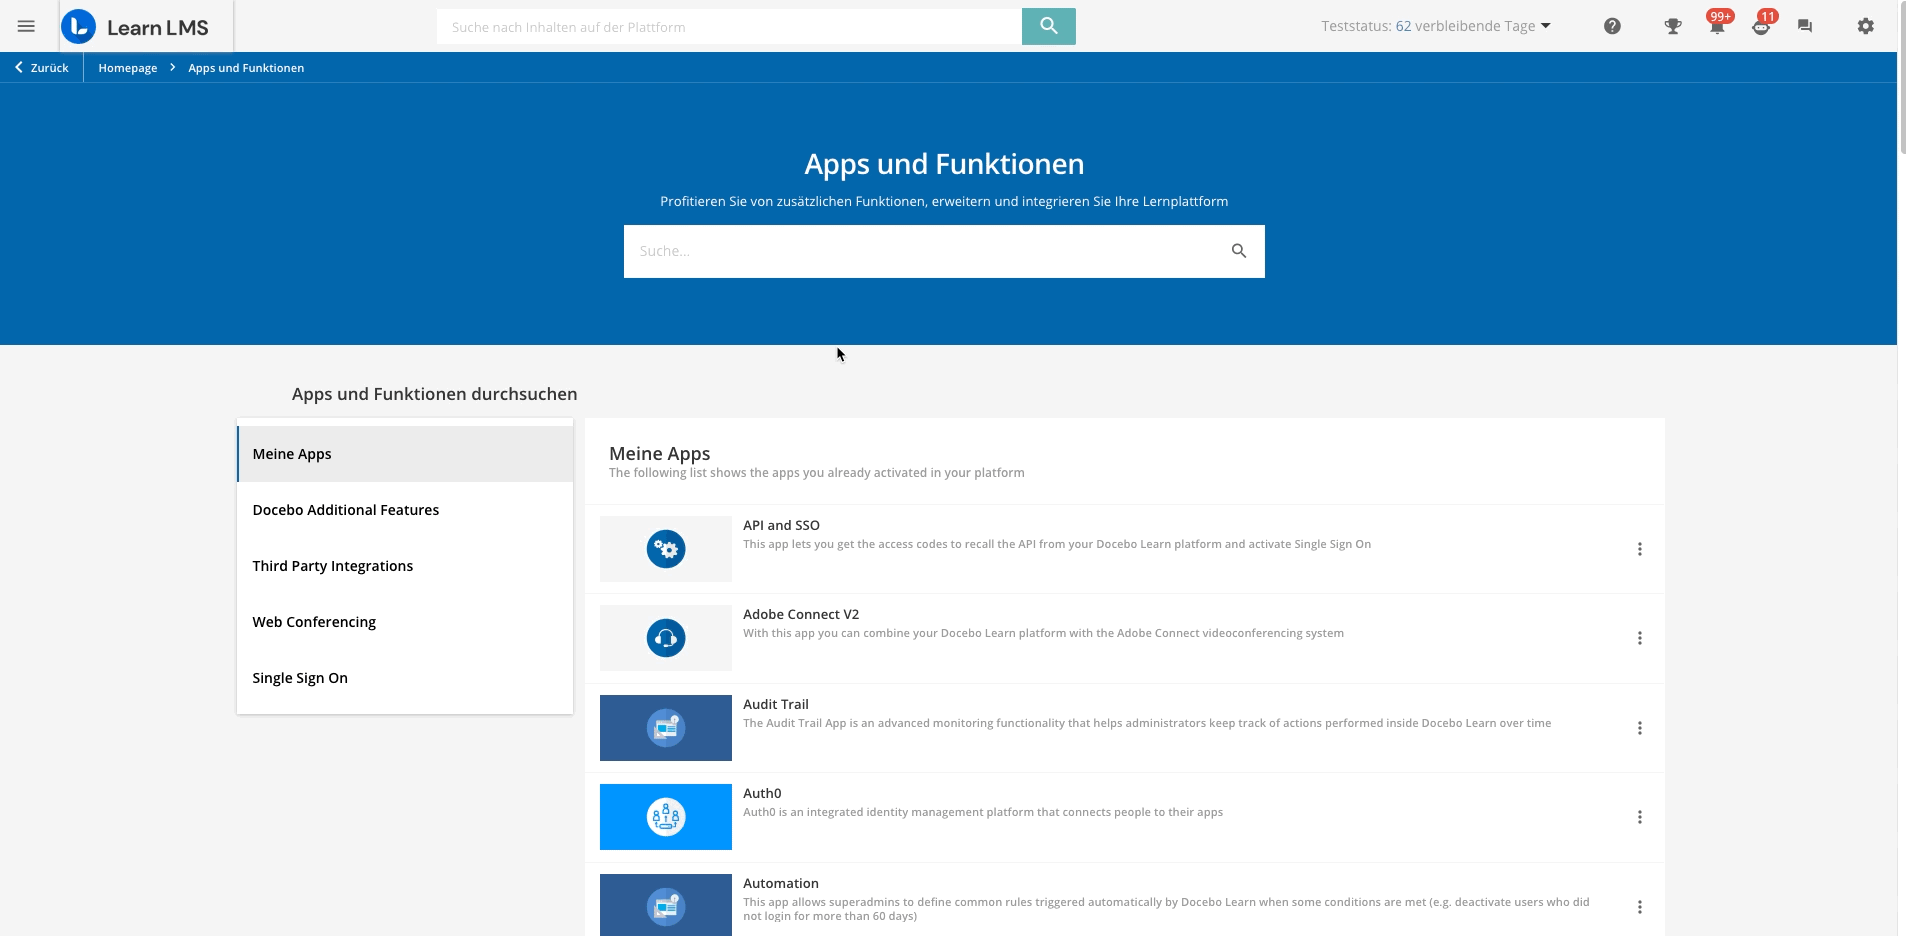Viewport: 1906px width, 936px height.
Task: Open the help question mark icon
Action: tap(1612, 26)
